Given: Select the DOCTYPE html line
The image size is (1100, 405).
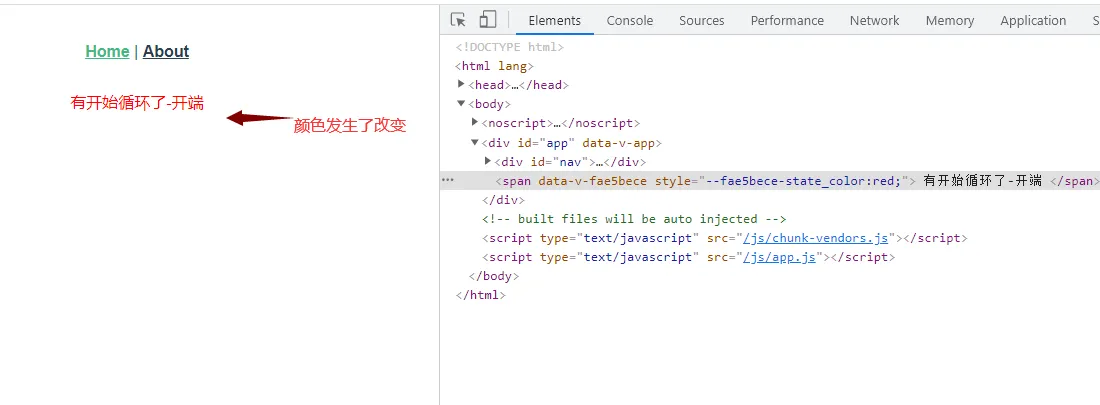Looking at the screenshot, I should pyautogui.click(x=509, y=47).
